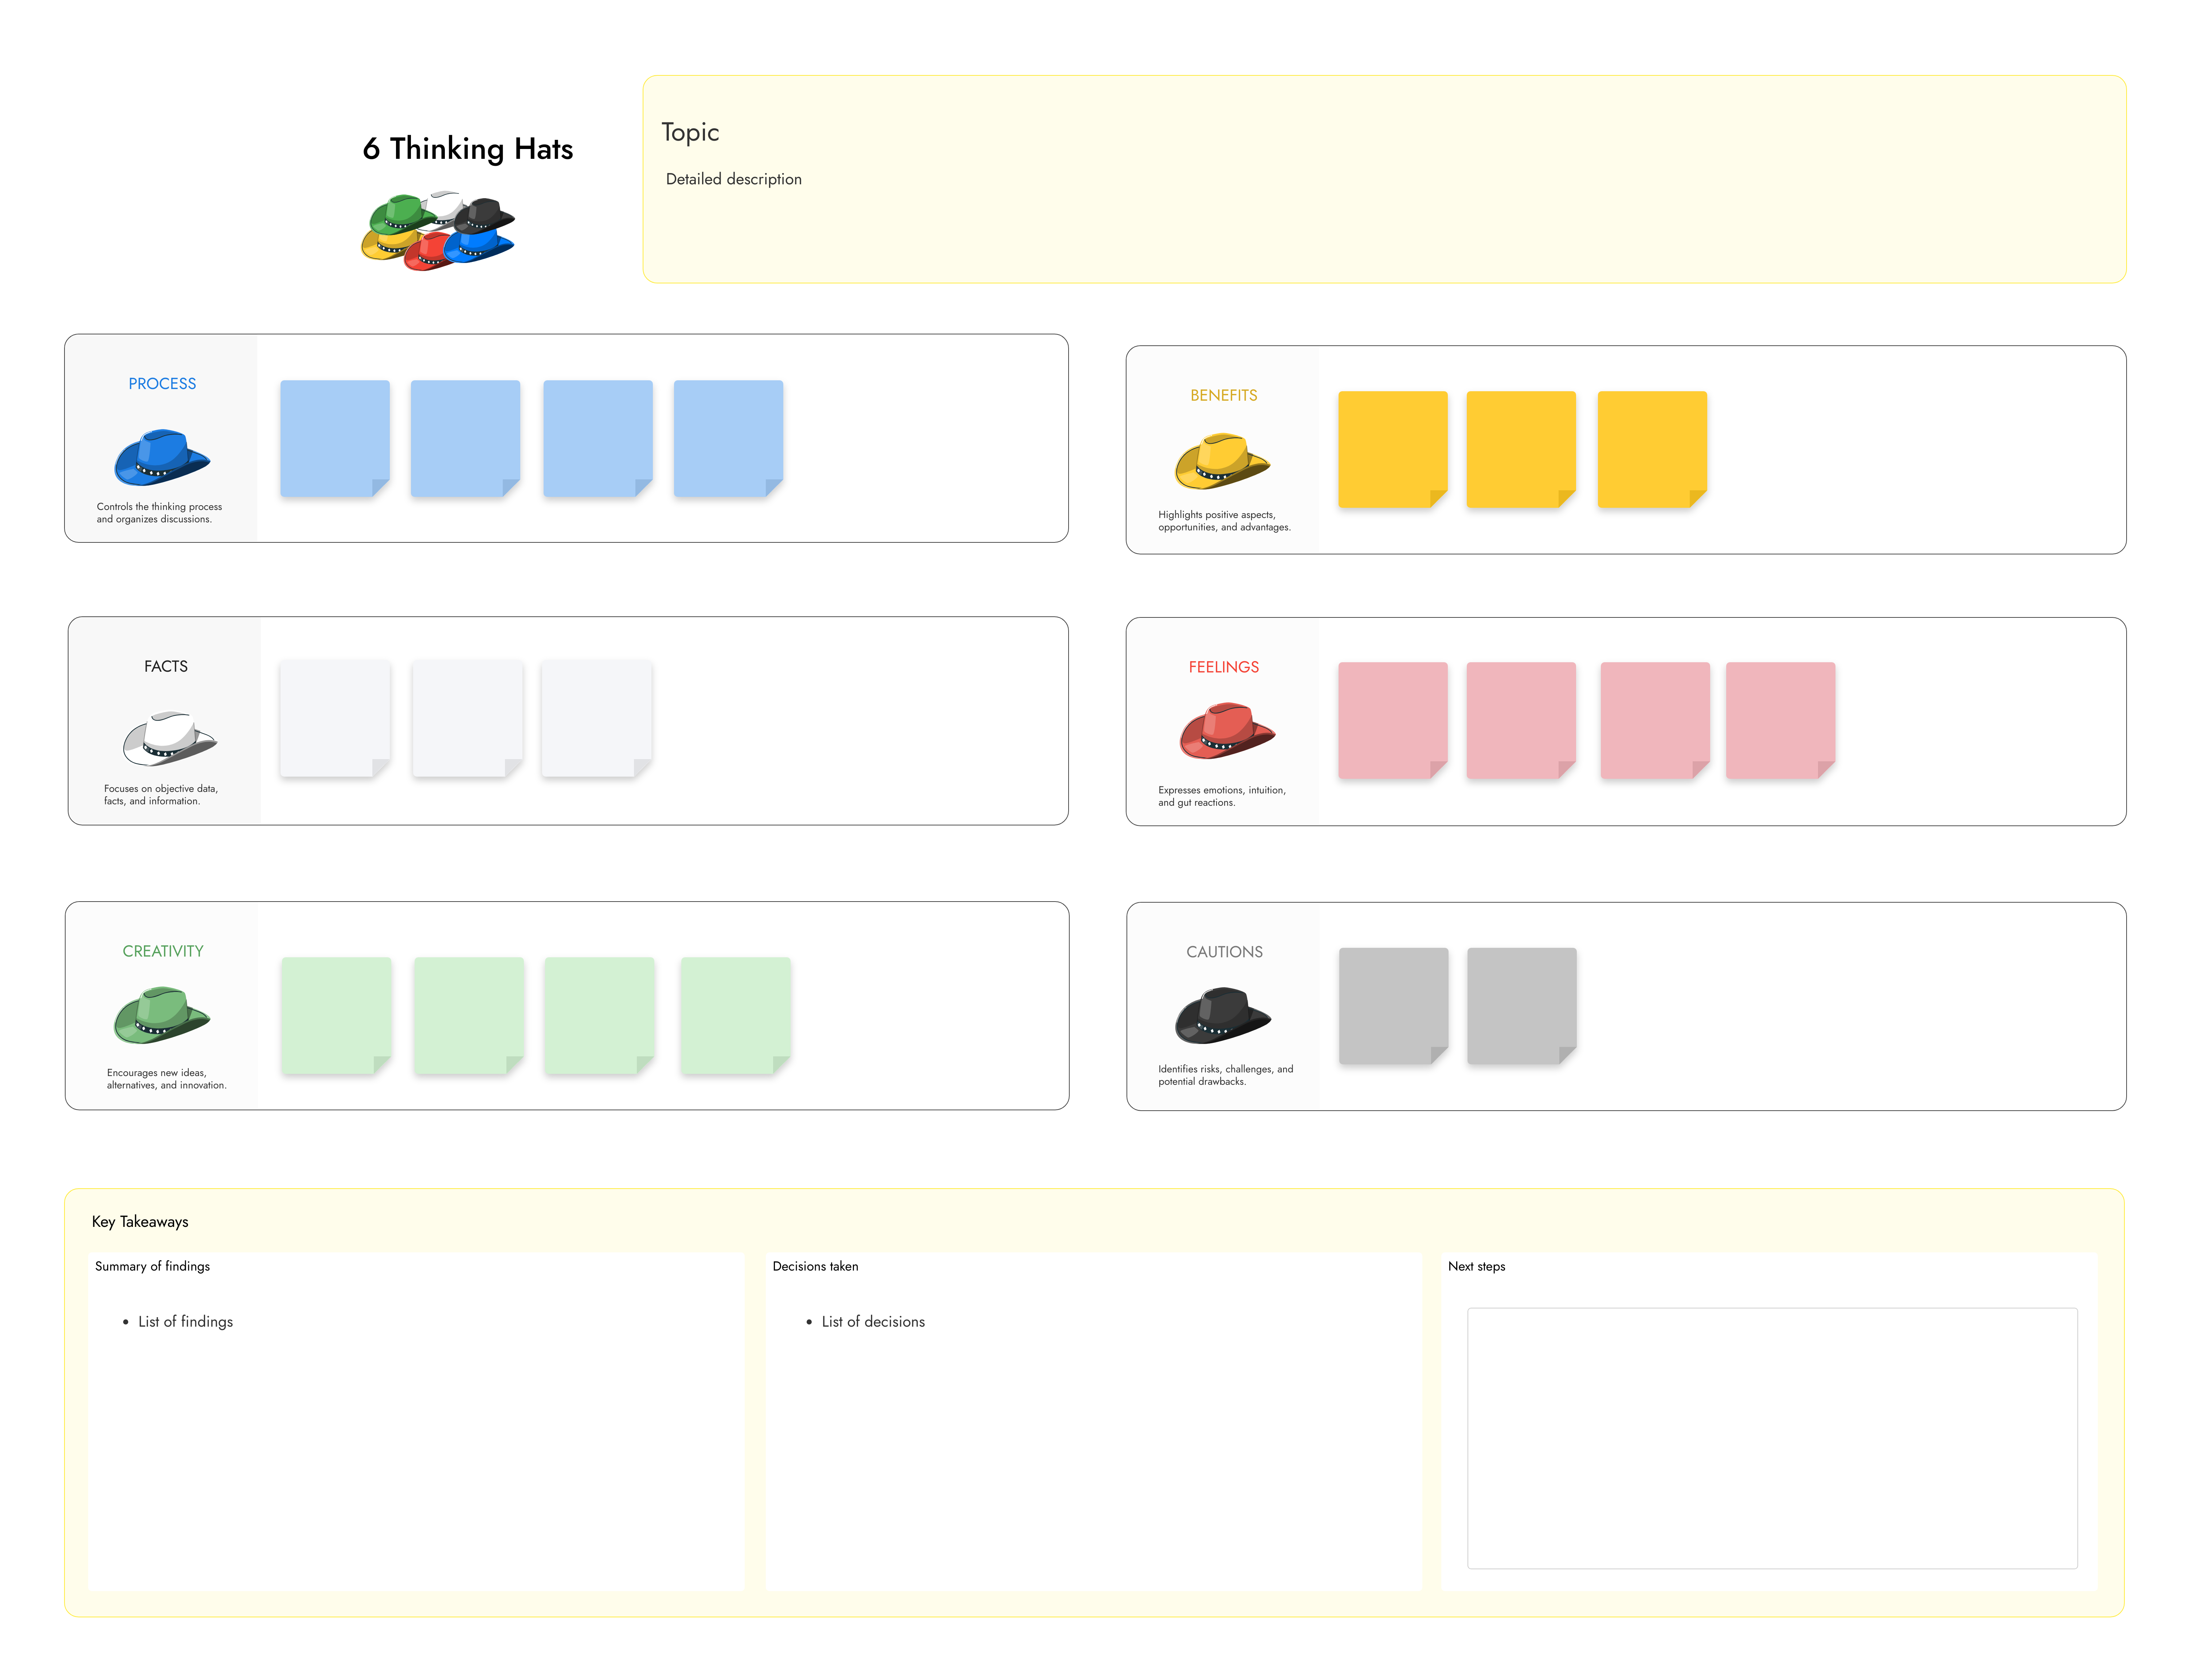Click the black Cautions hat icon

1222,1015
